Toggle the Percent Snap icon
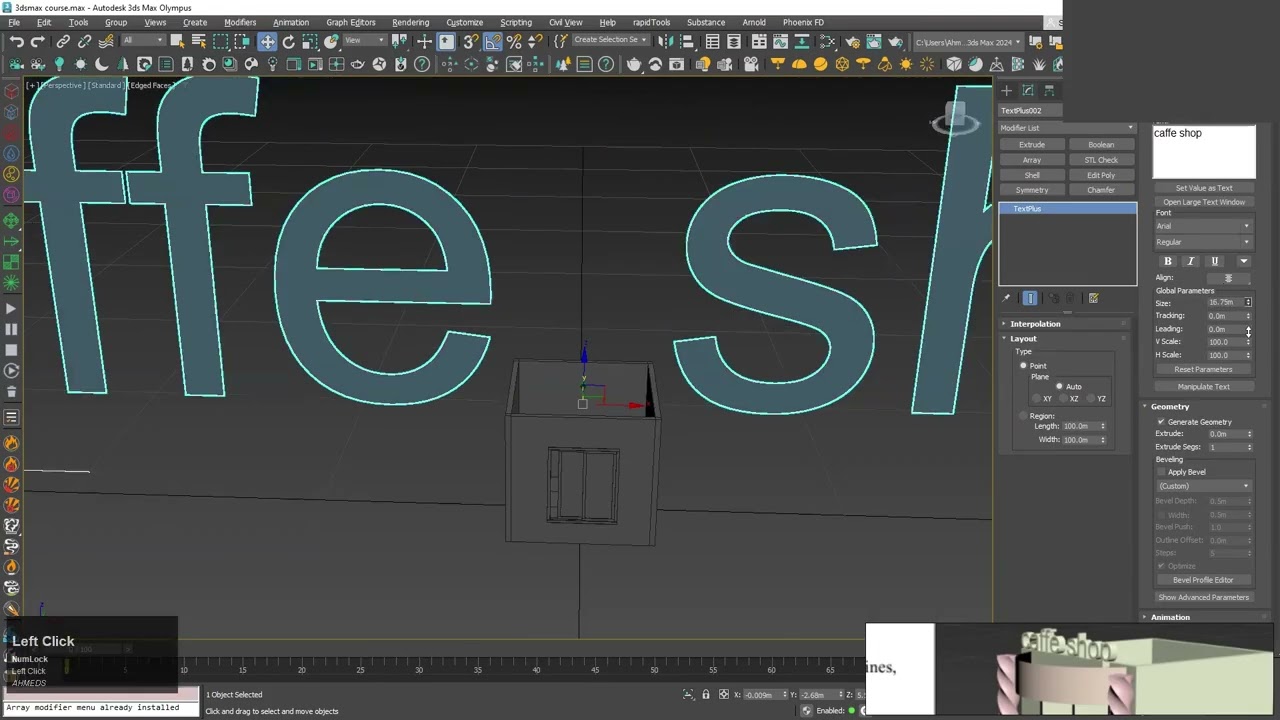Viewport: 1280px width, 720px height. tap(514, 41)
